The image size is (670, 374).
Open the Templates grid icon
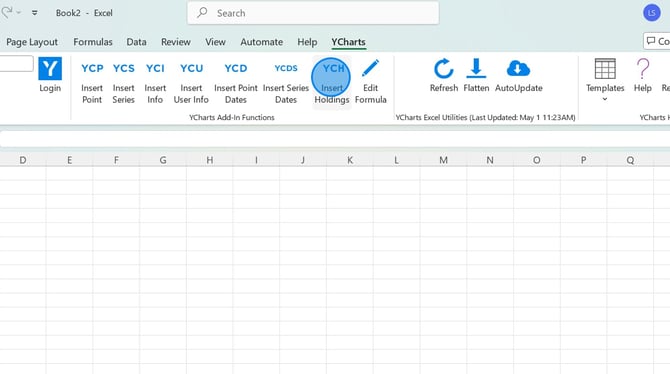[605, 69]
